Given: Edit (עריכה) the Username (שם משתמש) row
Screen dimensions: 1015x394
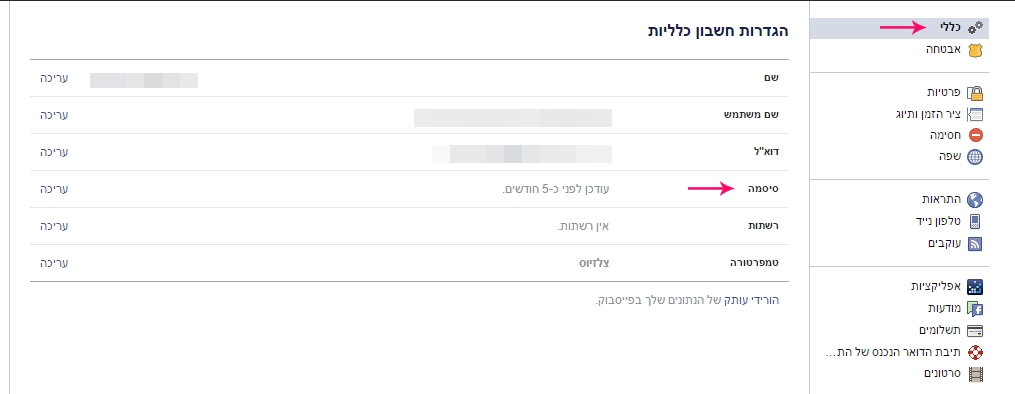Looking at the screenshot, I should [x=54, y=115].
